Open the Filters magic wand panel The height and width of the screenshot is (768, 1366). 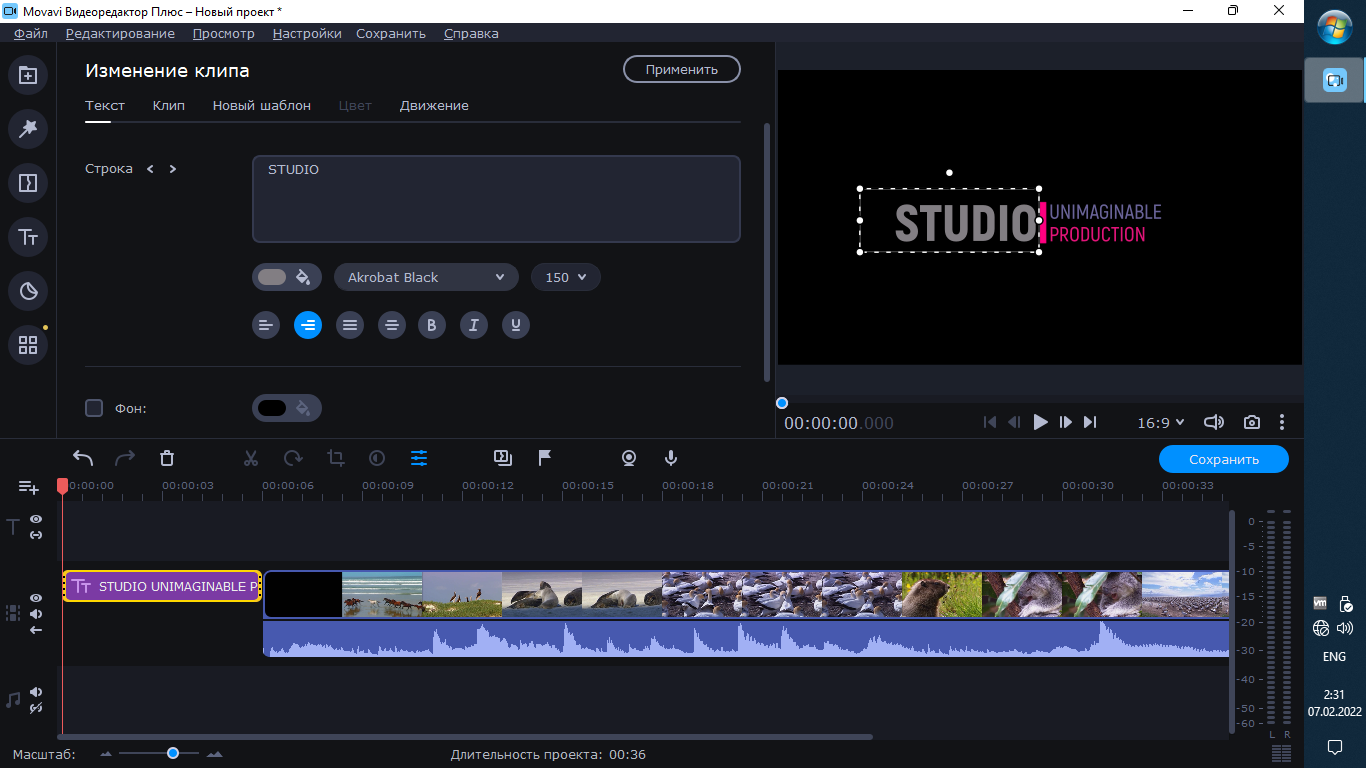[28, 129]
